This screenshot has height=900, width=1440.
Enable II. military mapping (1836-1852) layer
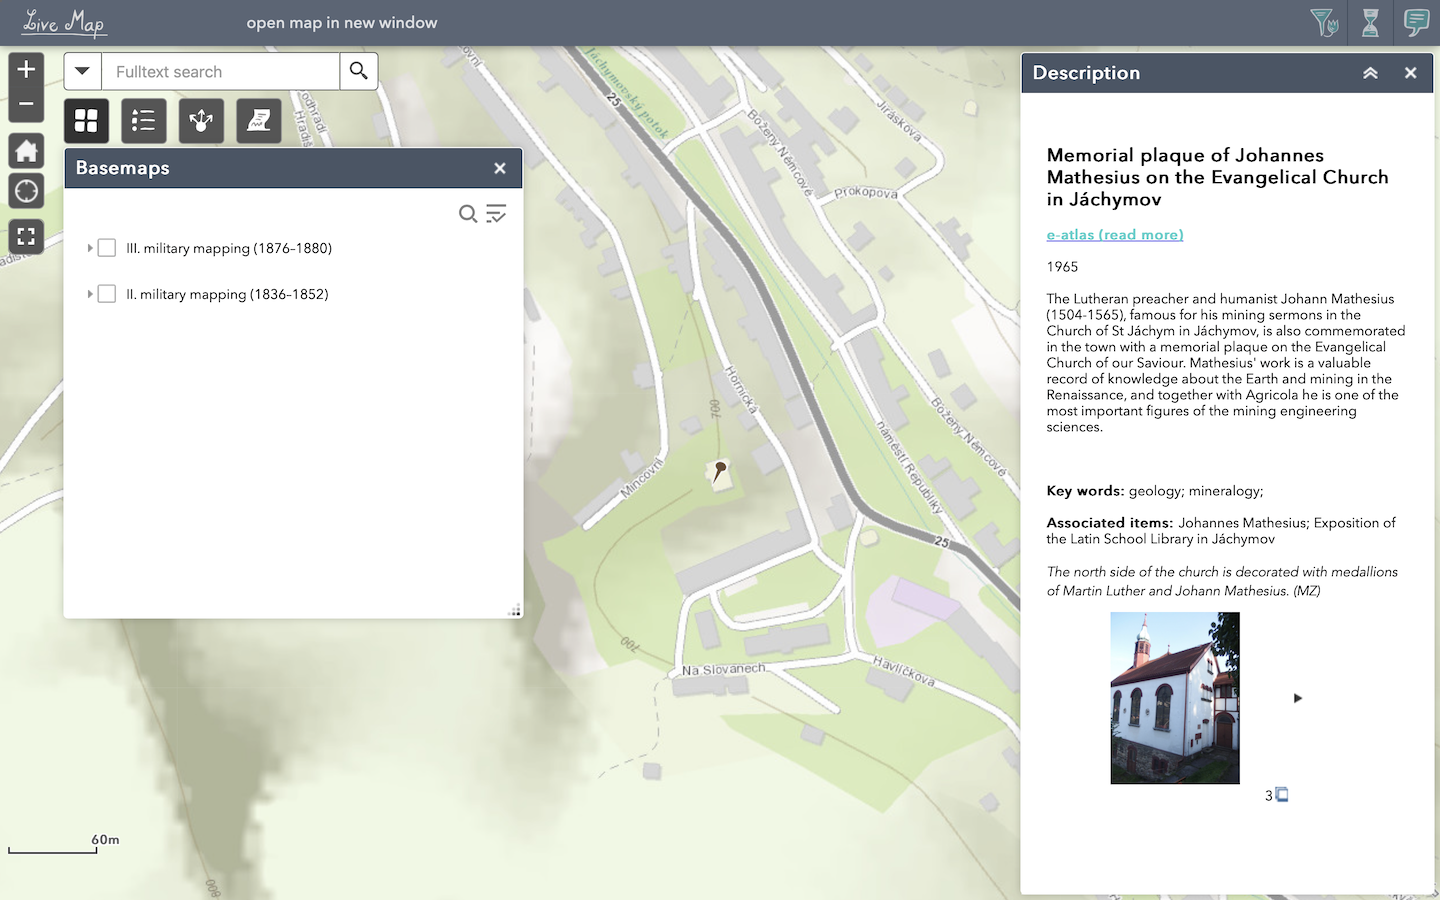[x=107, y=294]
